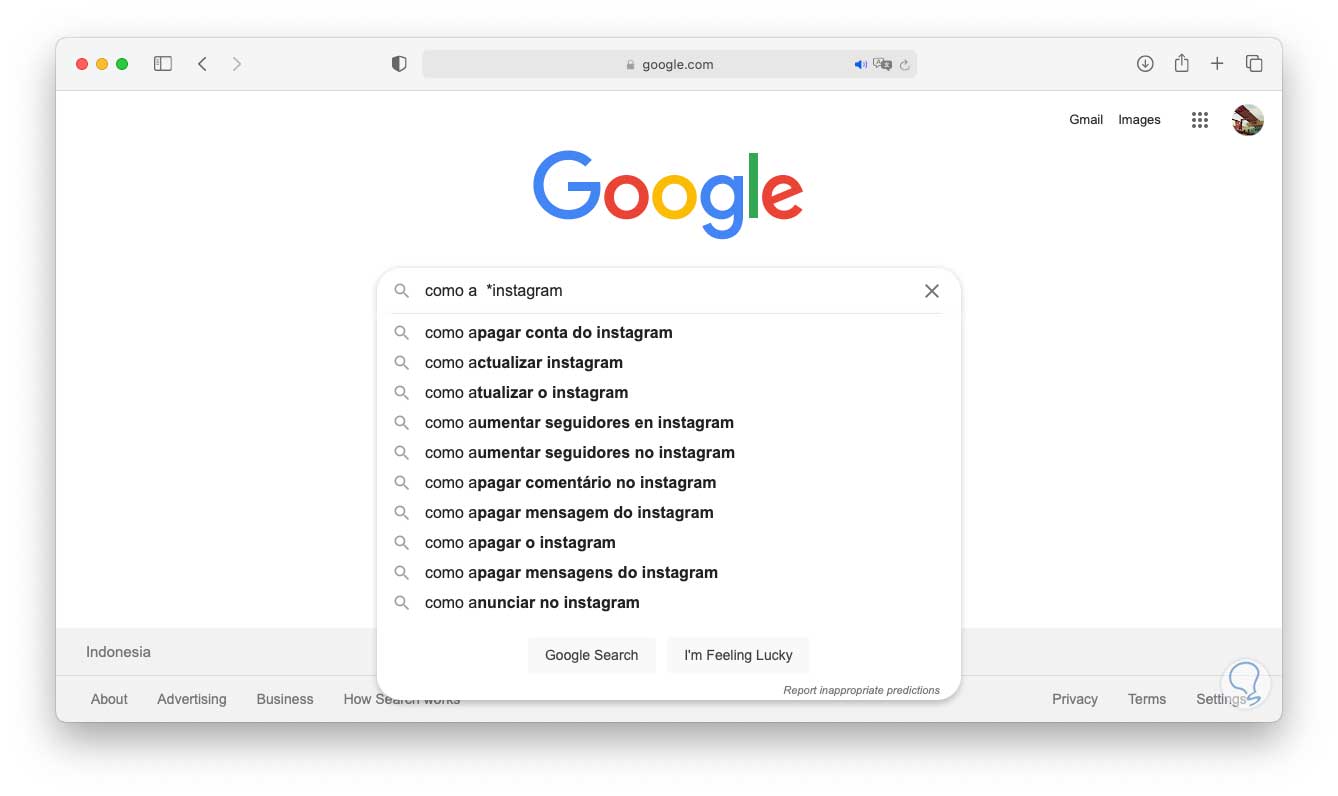Reload the google.com page
Viewport: 1338px width, 796px height.
click(x=904, y=65)
